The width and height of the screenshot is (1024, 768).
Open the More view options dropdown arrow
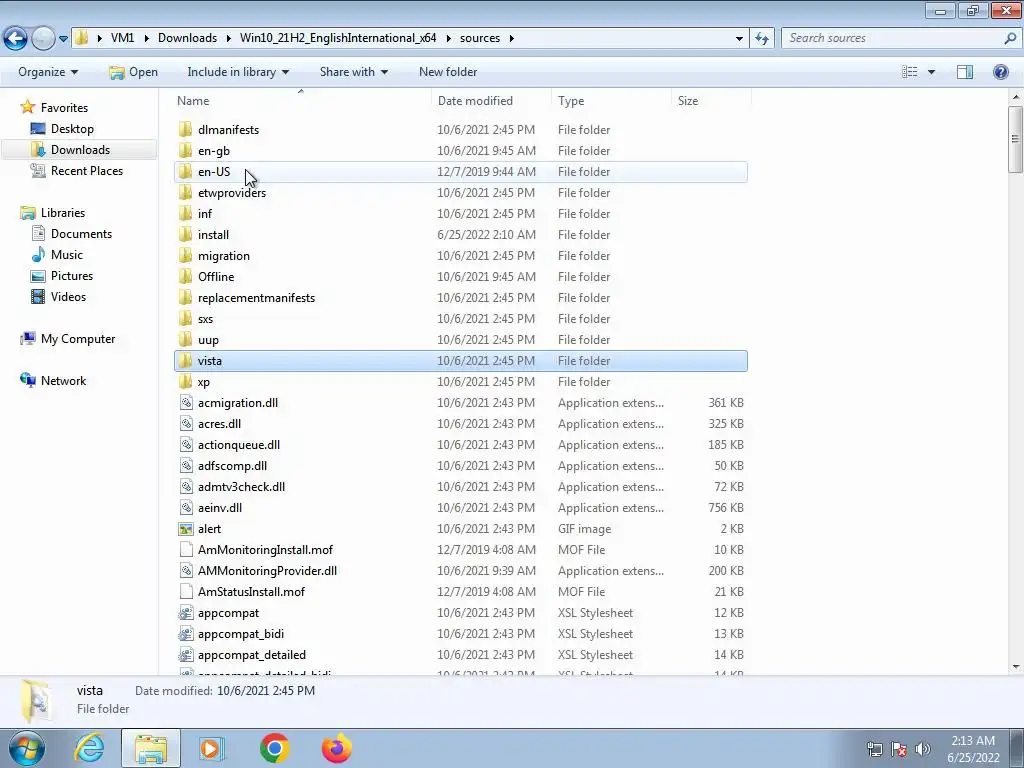click(x=931, y=72)
